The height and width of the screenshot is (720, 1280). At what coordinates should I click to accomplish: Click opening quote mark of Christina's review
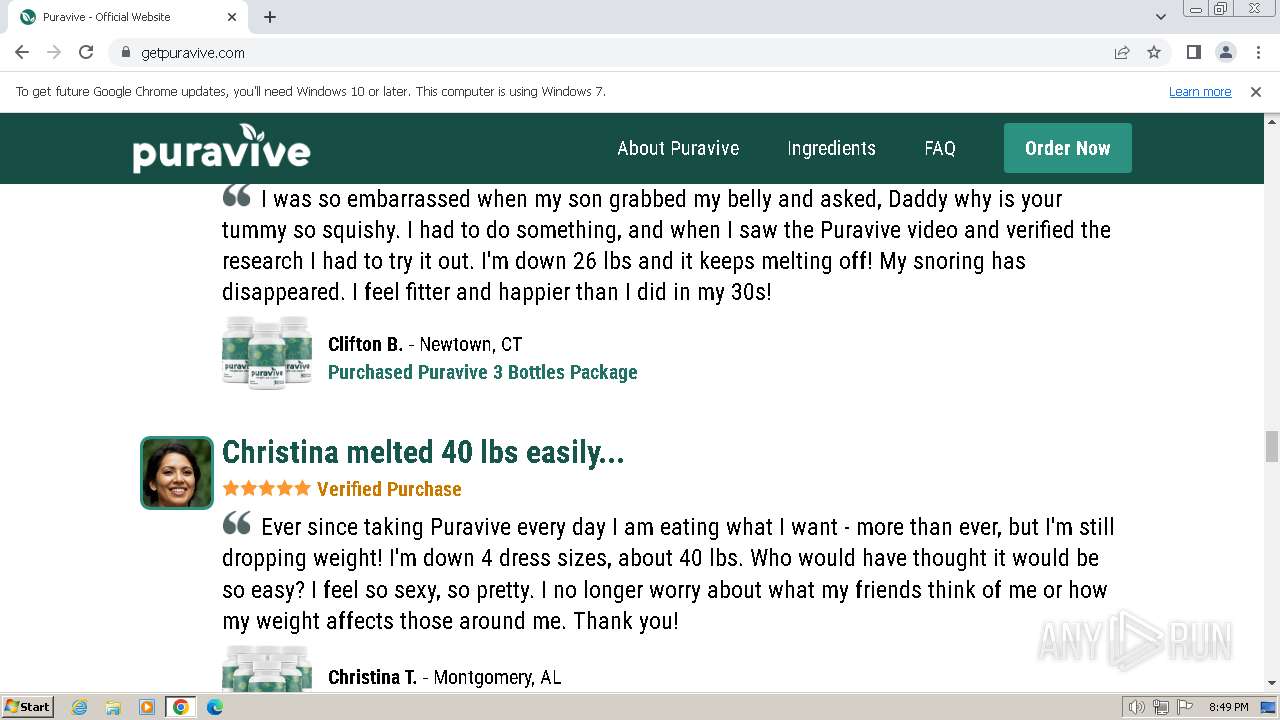237,523
